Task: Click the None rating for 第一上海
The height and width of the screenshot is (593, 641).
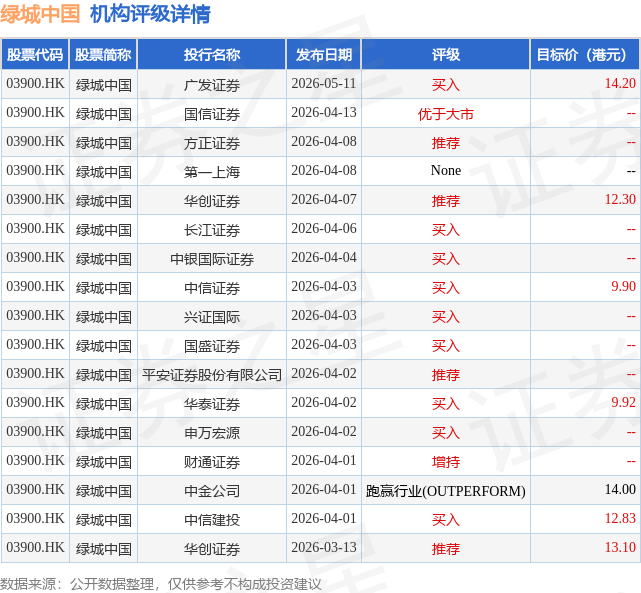Action: 446,170
